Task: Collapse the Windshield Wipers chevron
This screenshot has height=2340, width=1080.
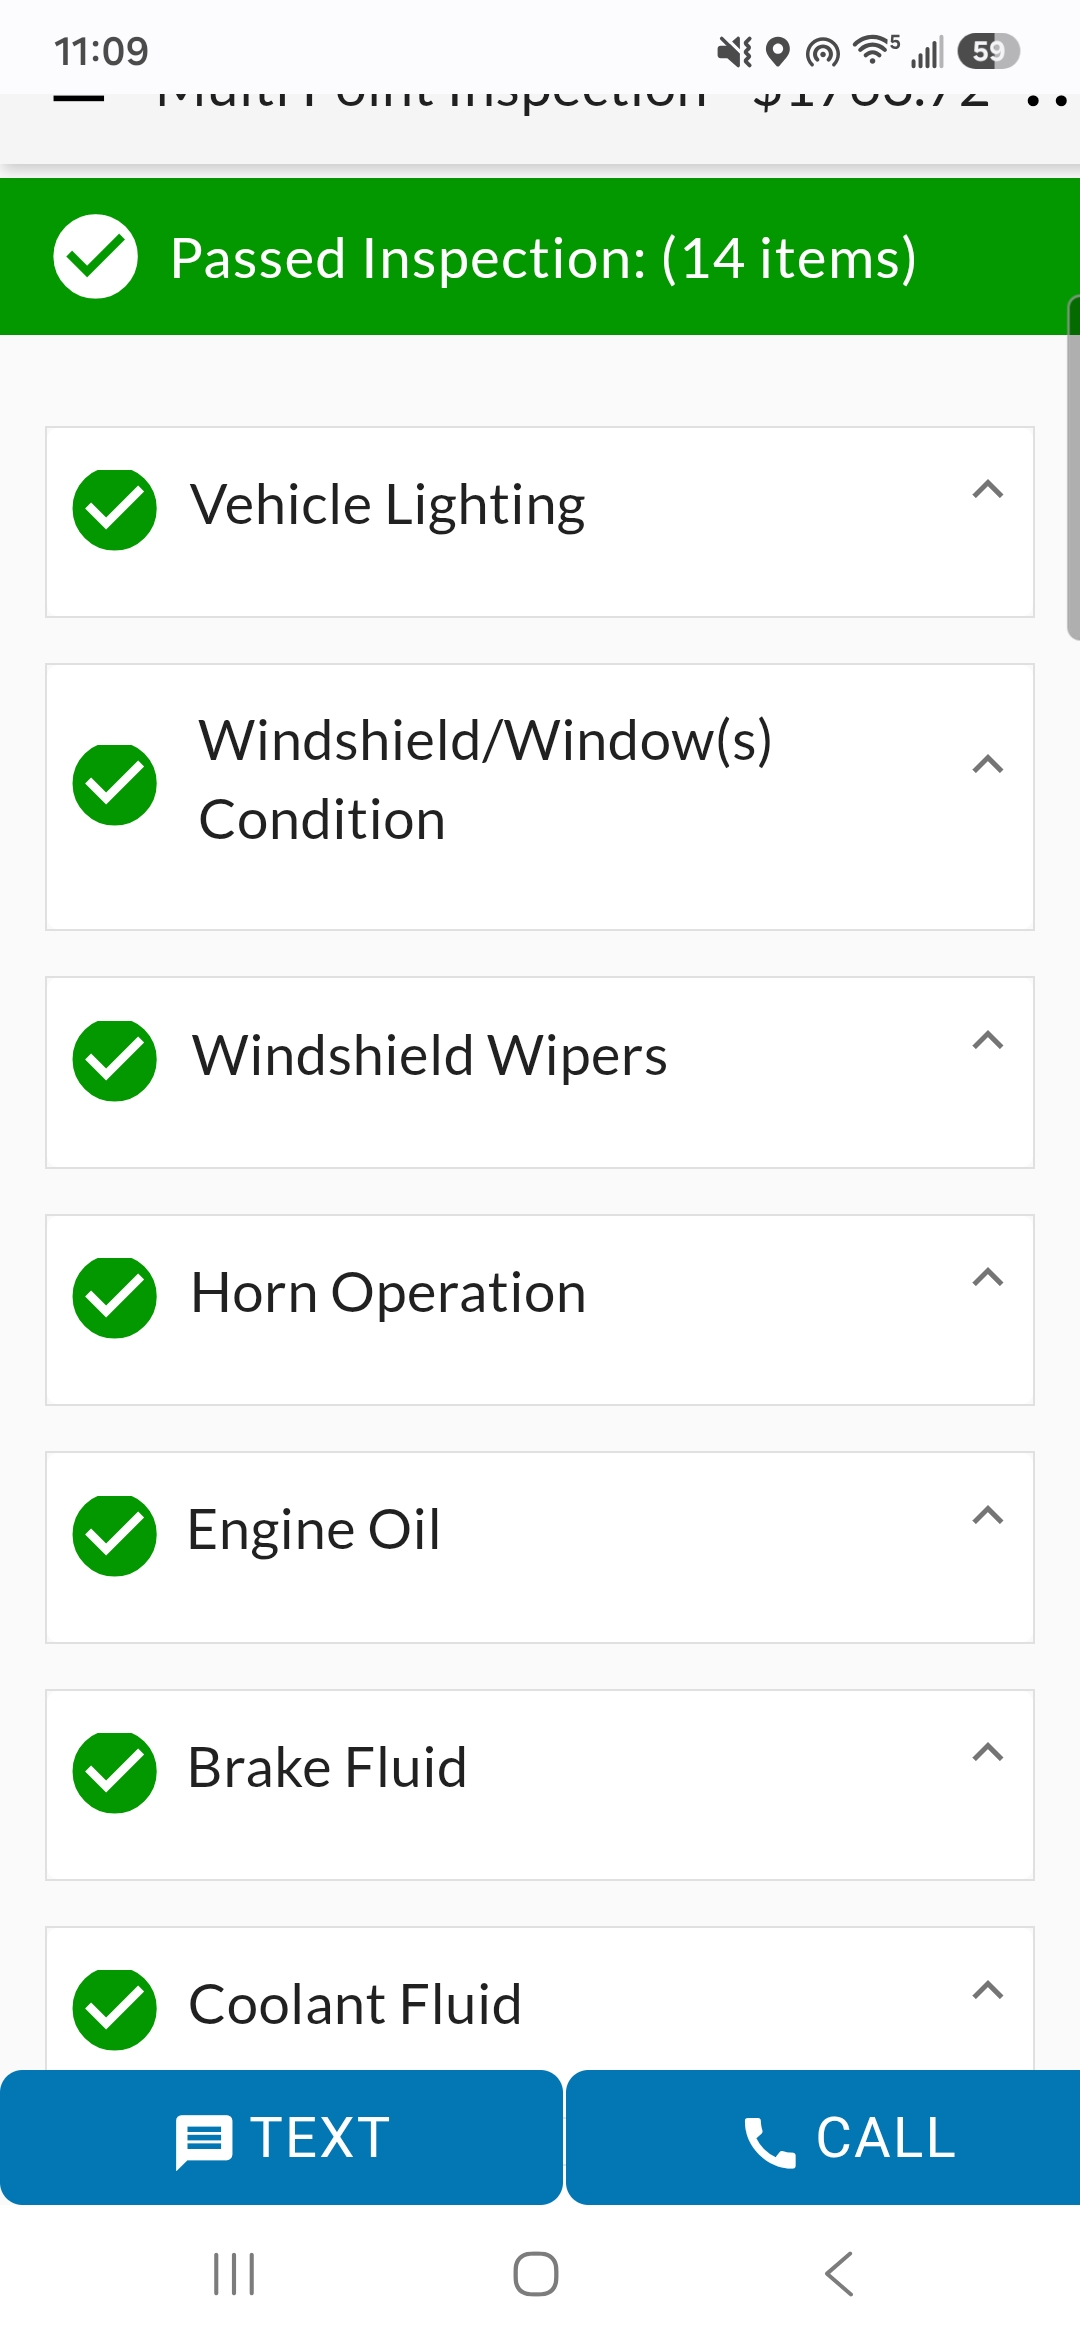Action: coord(988,1040)
